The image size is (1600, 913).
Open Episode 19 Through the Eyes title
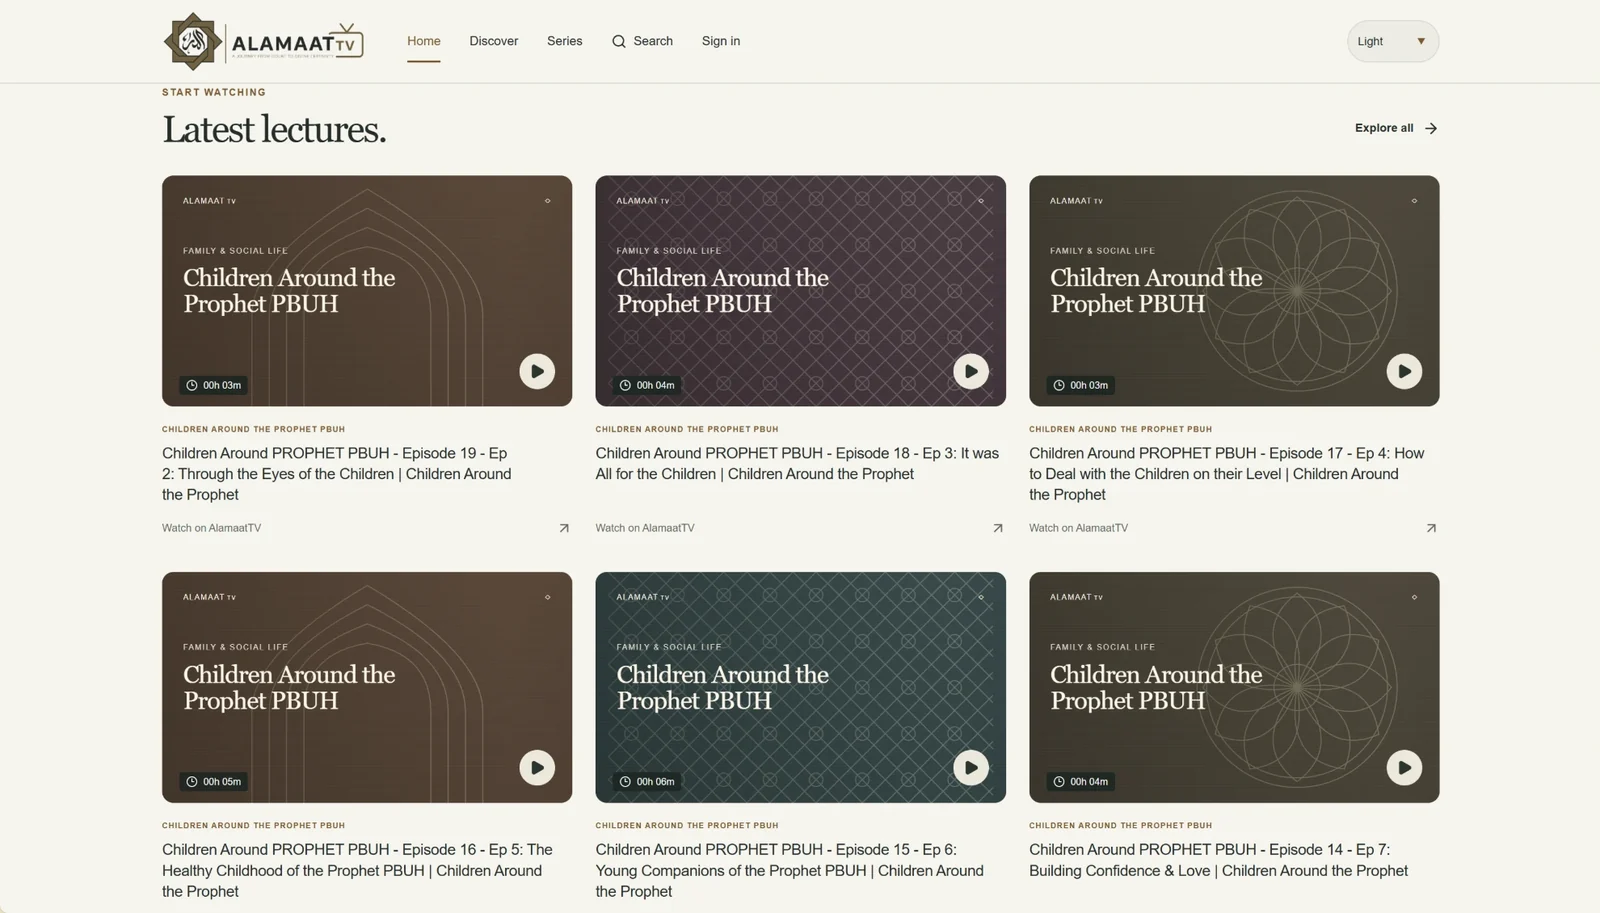(337, 474)
